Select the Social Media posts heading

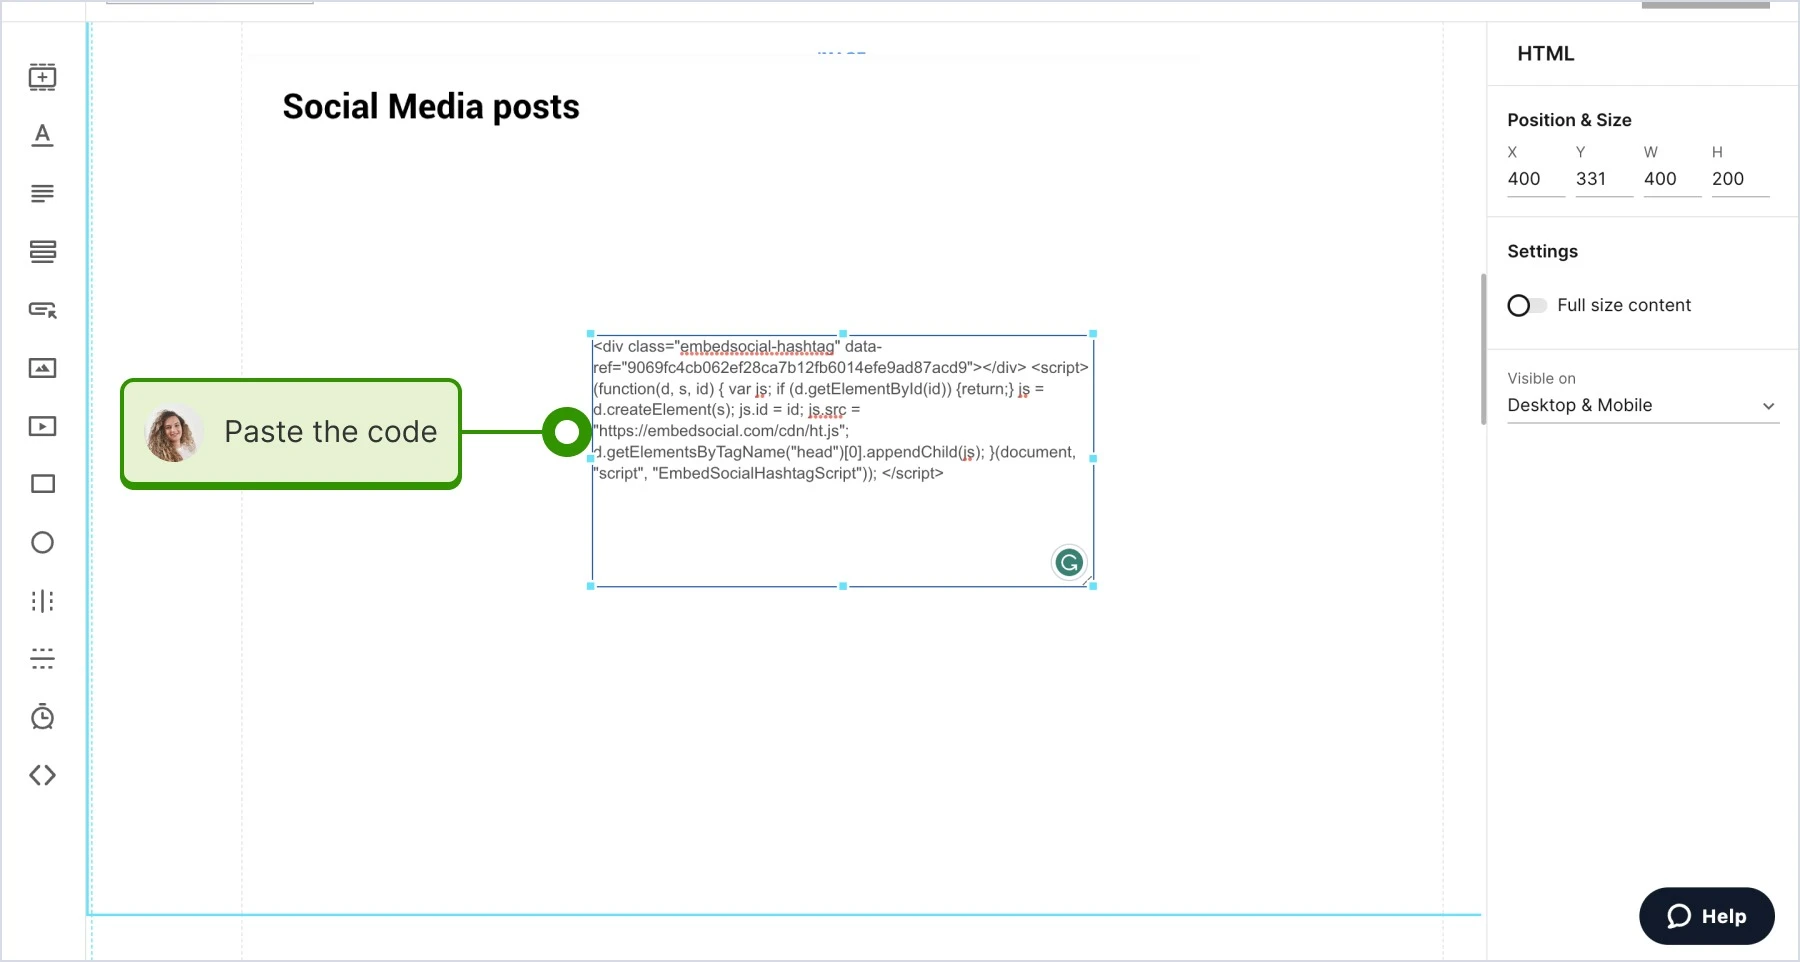tap(431, 106)
